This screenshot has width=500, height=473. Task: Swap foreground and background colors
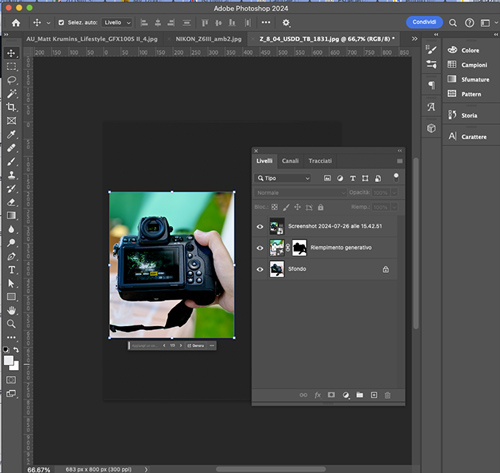[x=16, y=349]
